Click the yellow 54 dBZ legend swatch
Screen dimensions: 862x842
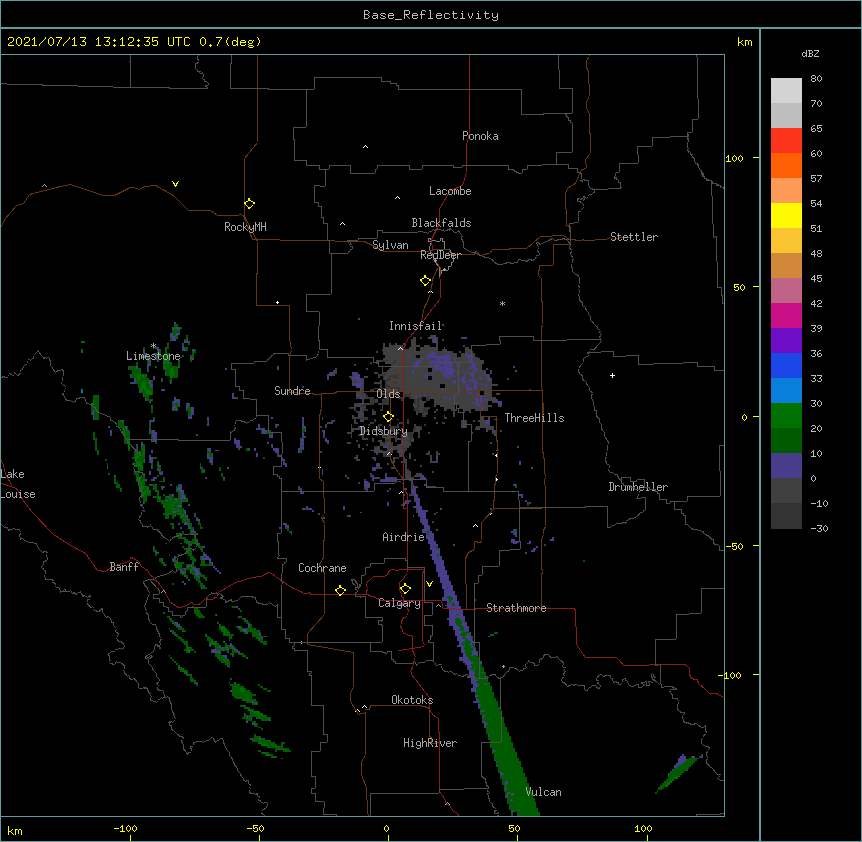786,215
